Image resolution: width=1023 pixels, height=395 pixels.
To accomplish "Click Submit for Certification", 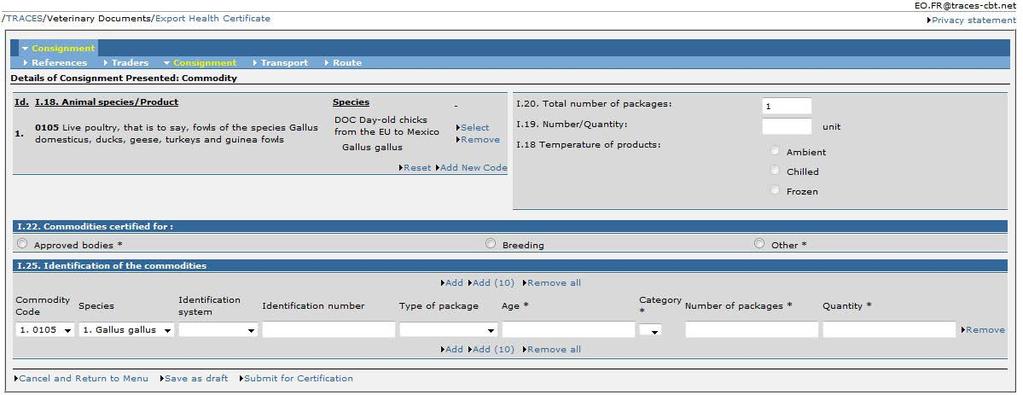I will pos(298,378).
